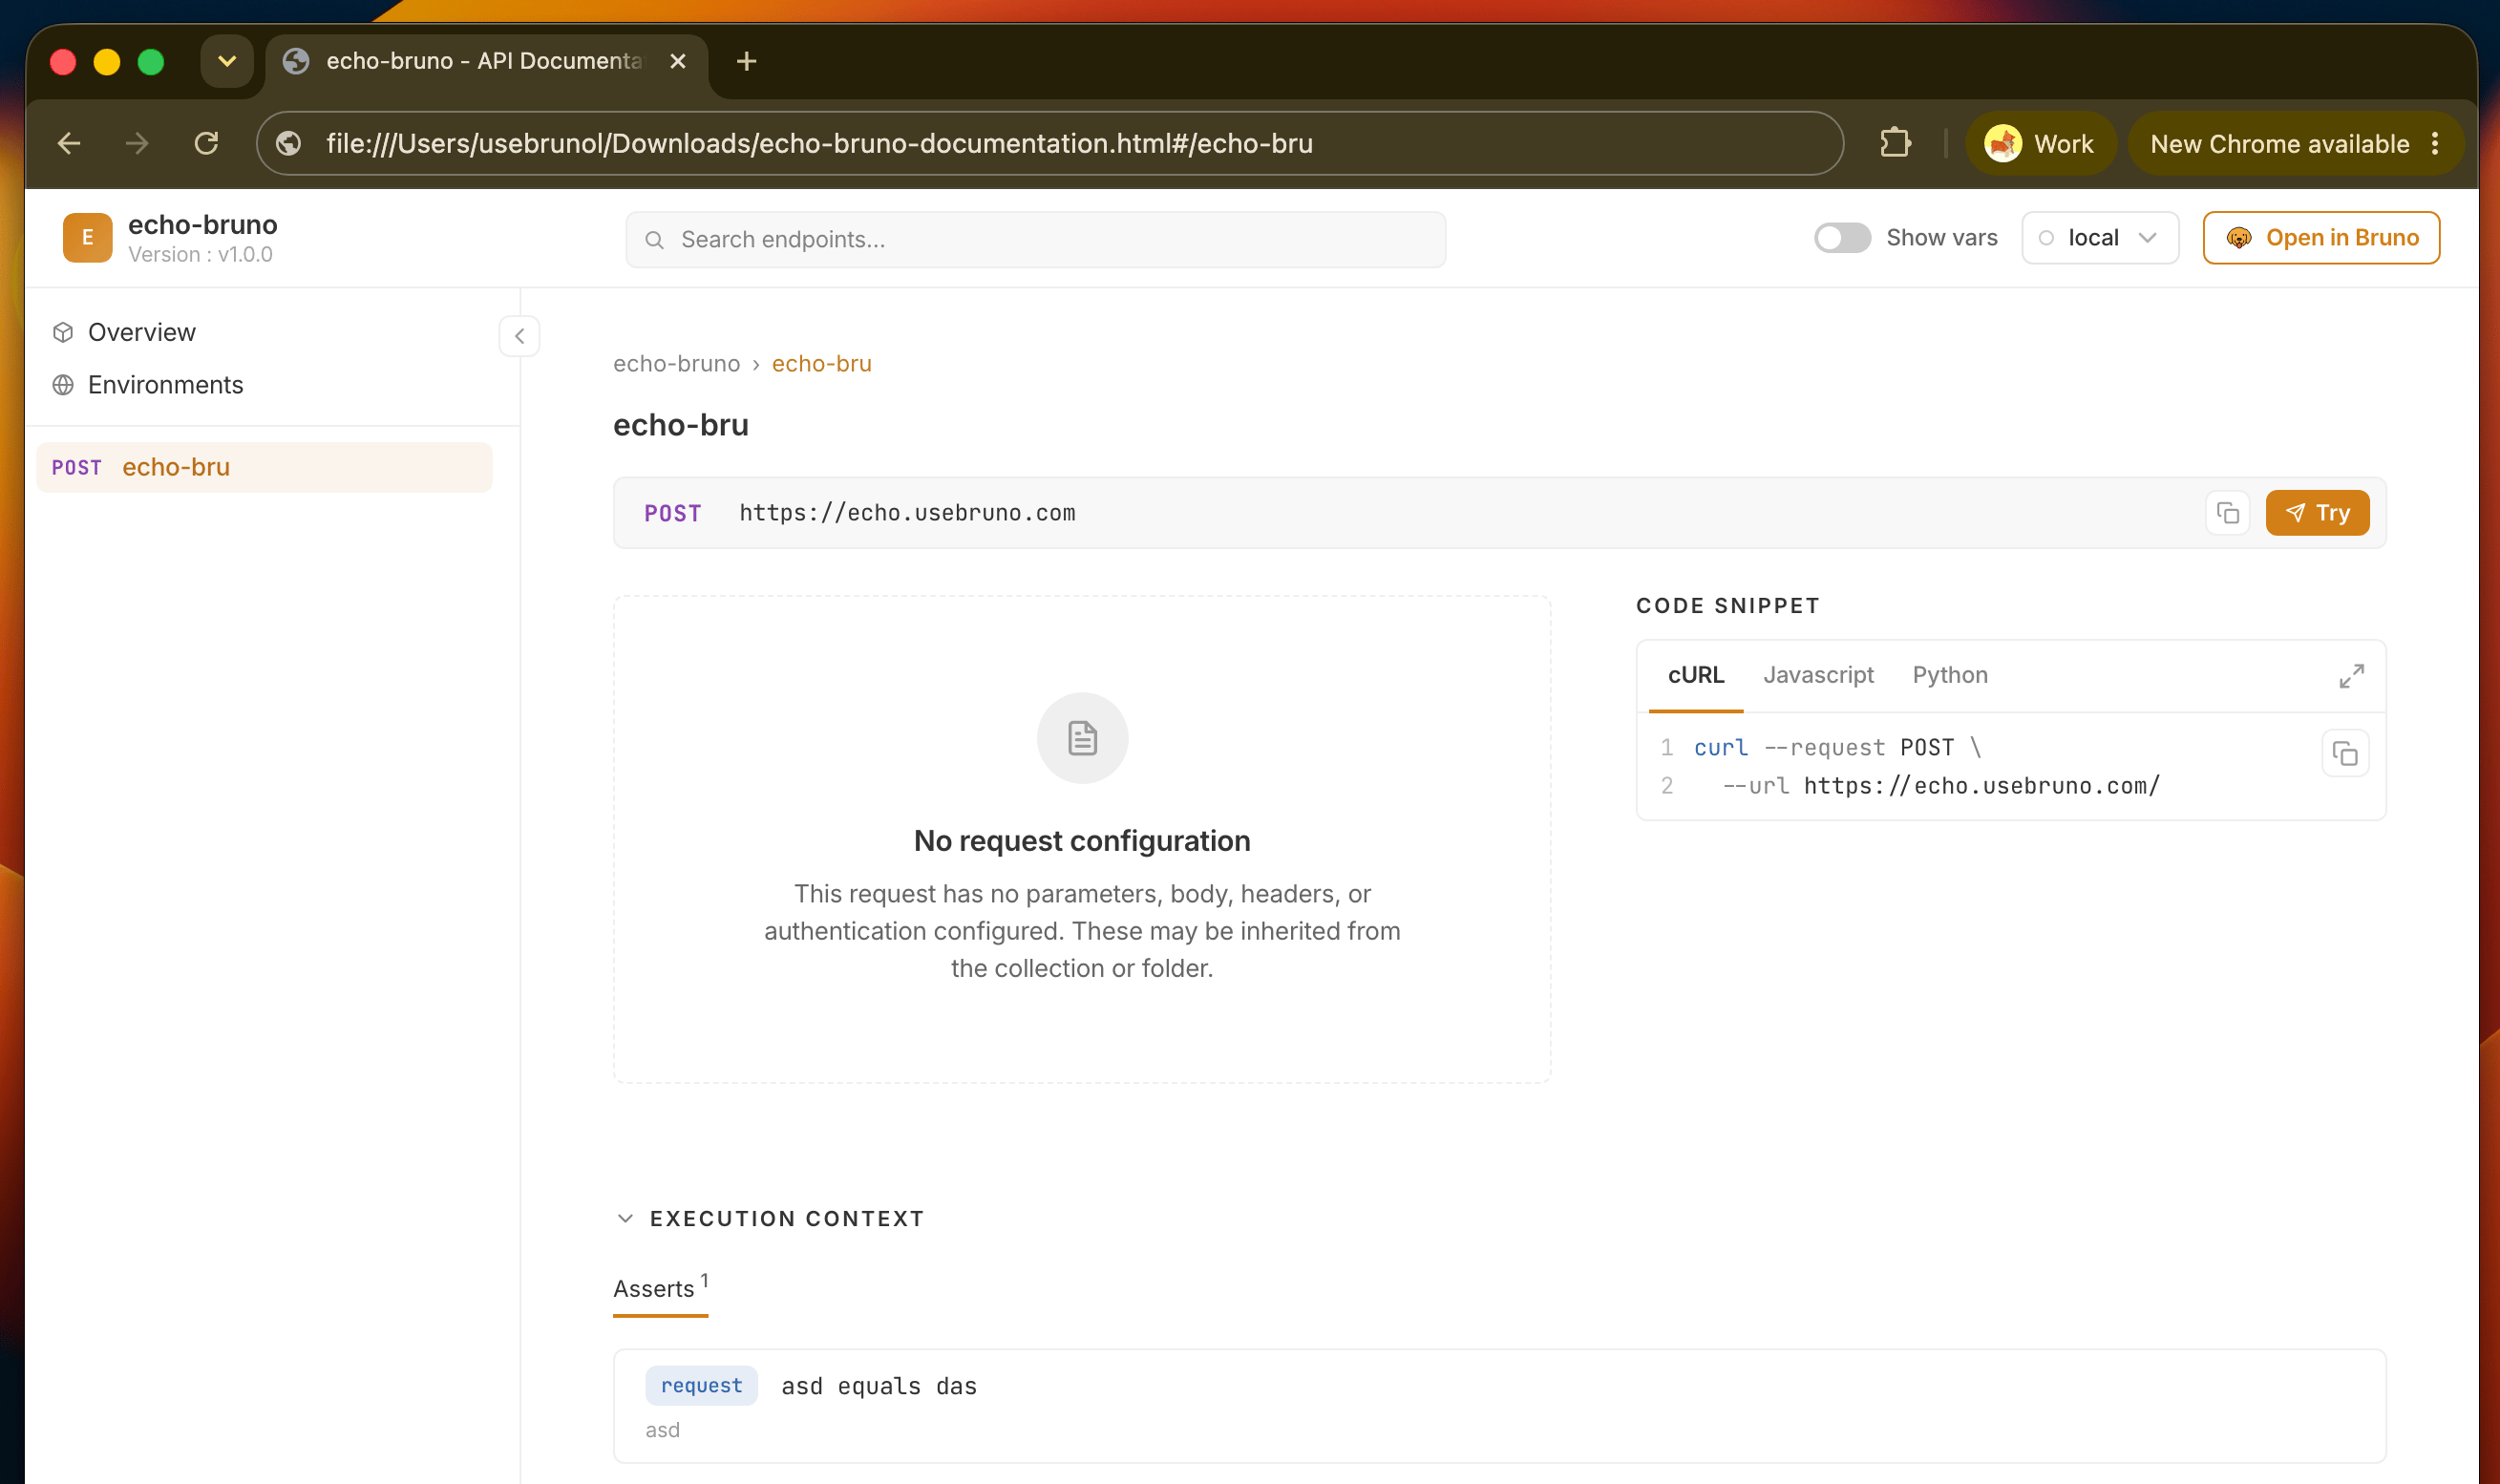
Task: Open the Chrome extensions puzzle icon
Action: [1895, 143]
